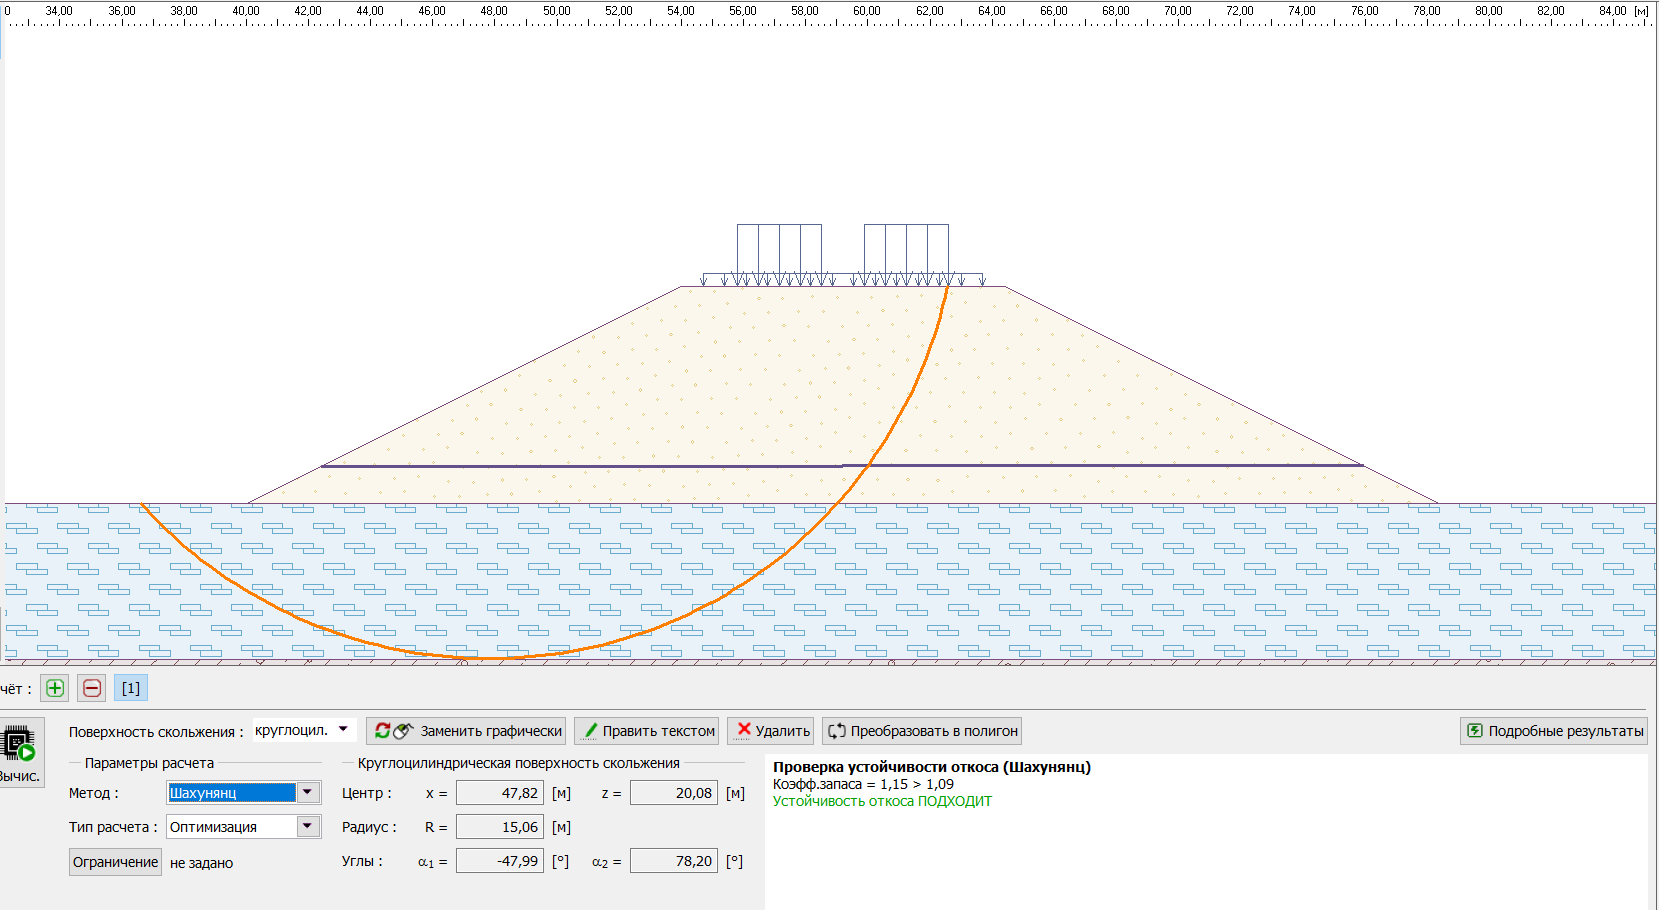Click the radius R field showing 15,06

(x=500, y=827)
